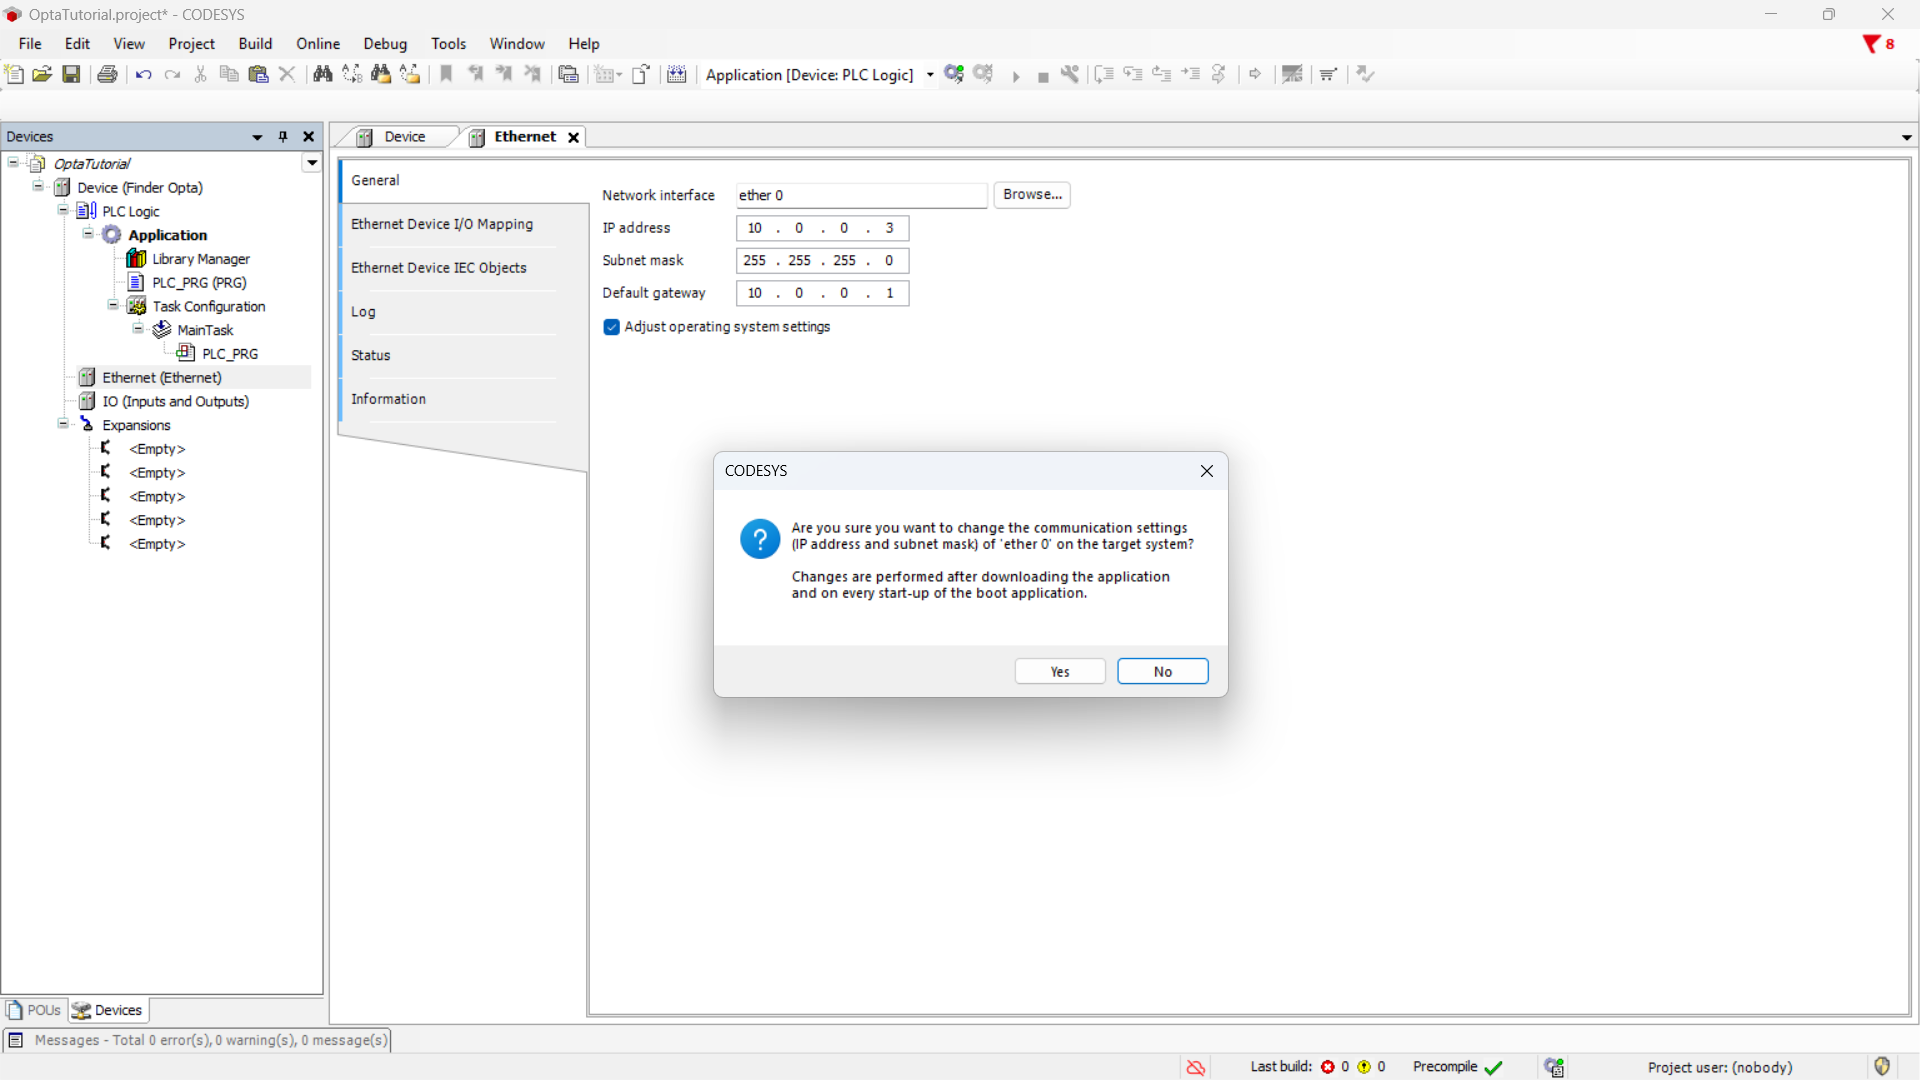The width and height of the screenshot is (1920, 1080).
Task: Click Yes in the CODESYS dialog
Action: (x=1060, y=672)
